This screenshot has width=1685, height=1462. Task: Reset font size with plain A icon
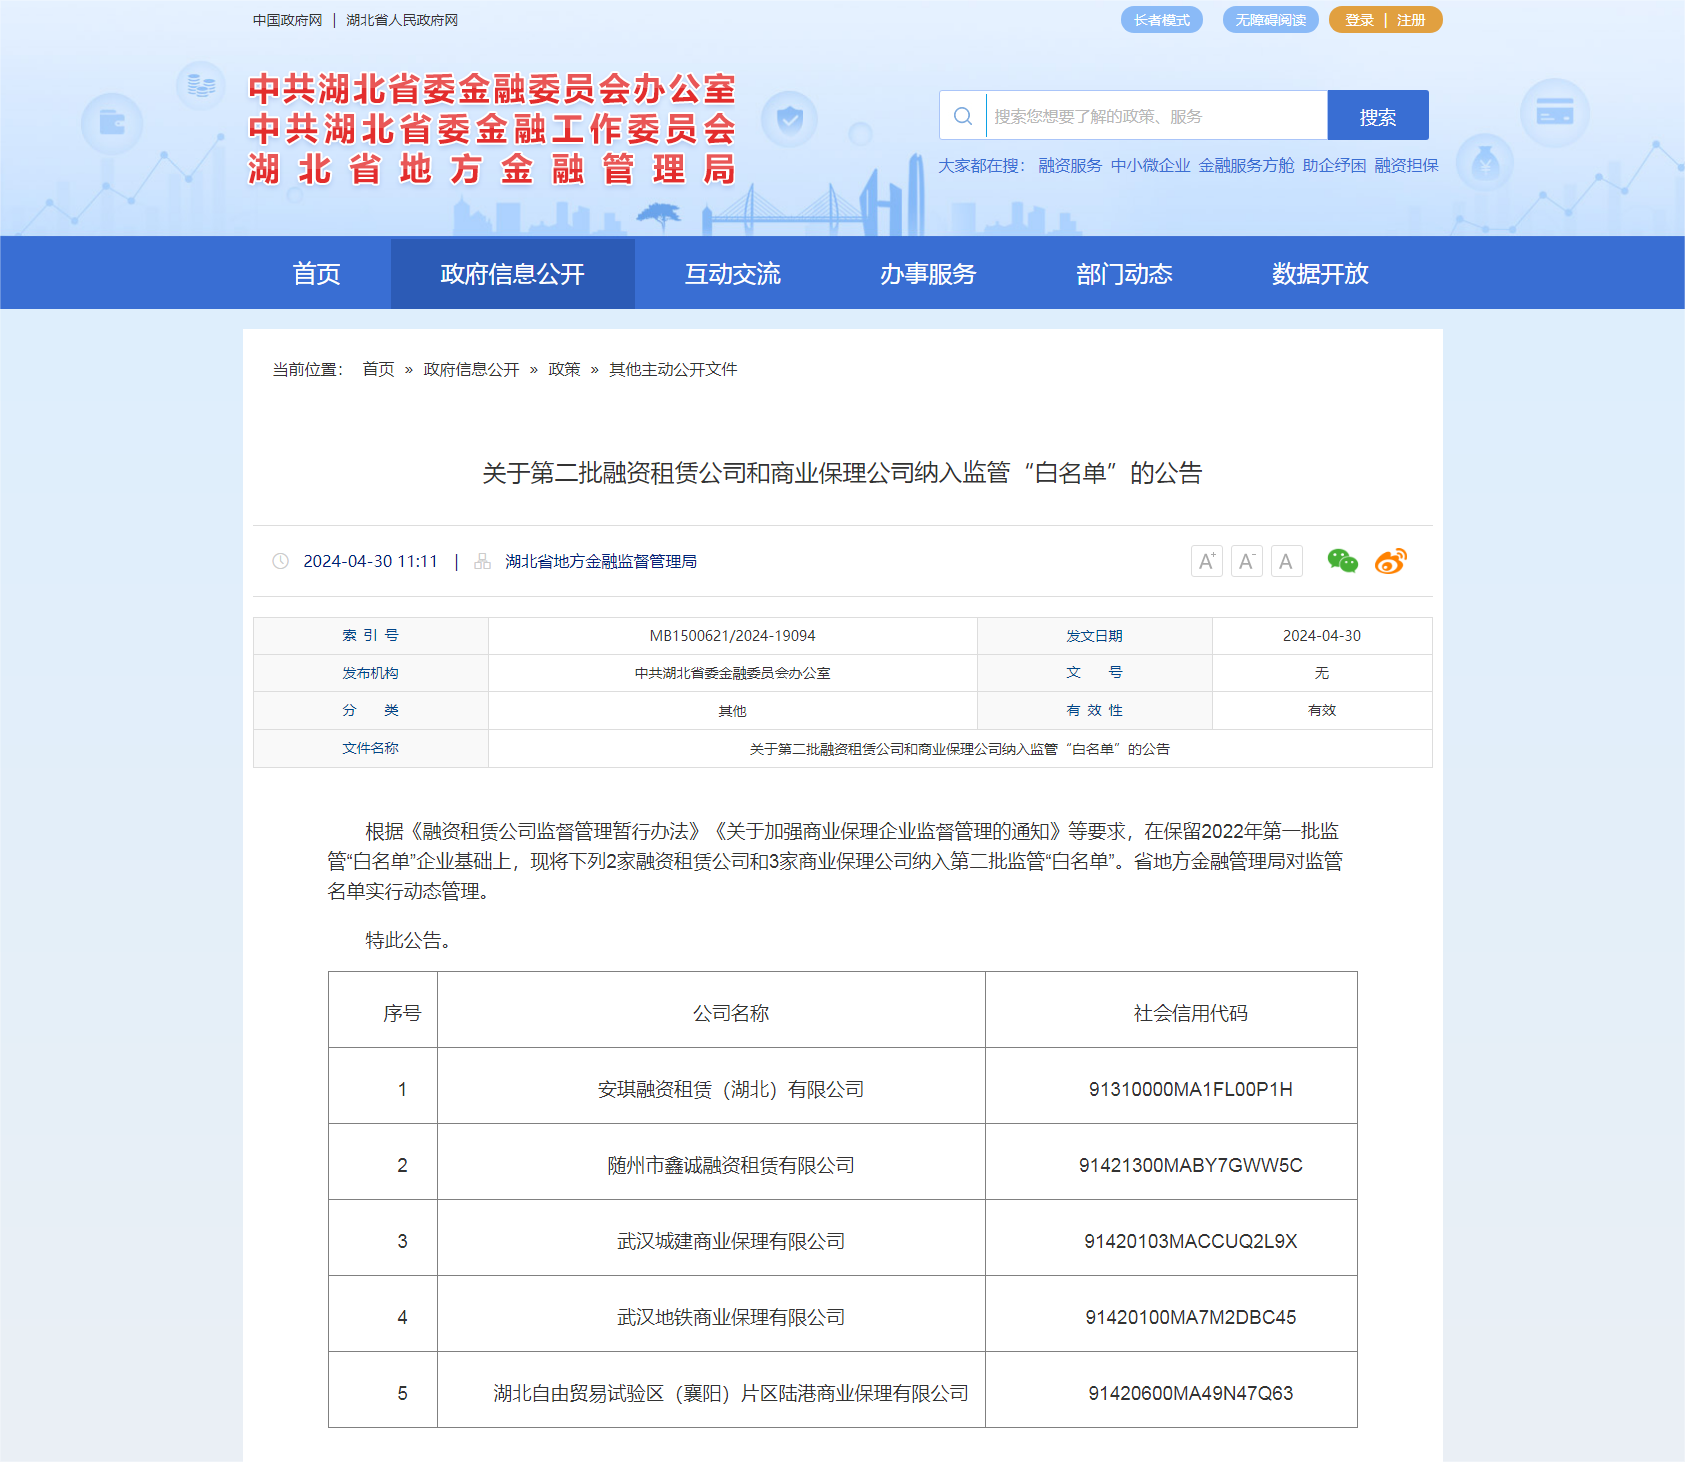point(1286,561)
